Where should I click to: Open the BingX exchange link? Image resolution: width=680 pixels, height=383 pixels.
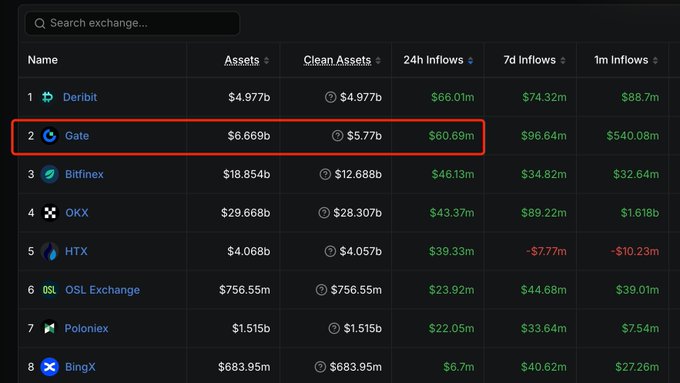tap(80, 367)
